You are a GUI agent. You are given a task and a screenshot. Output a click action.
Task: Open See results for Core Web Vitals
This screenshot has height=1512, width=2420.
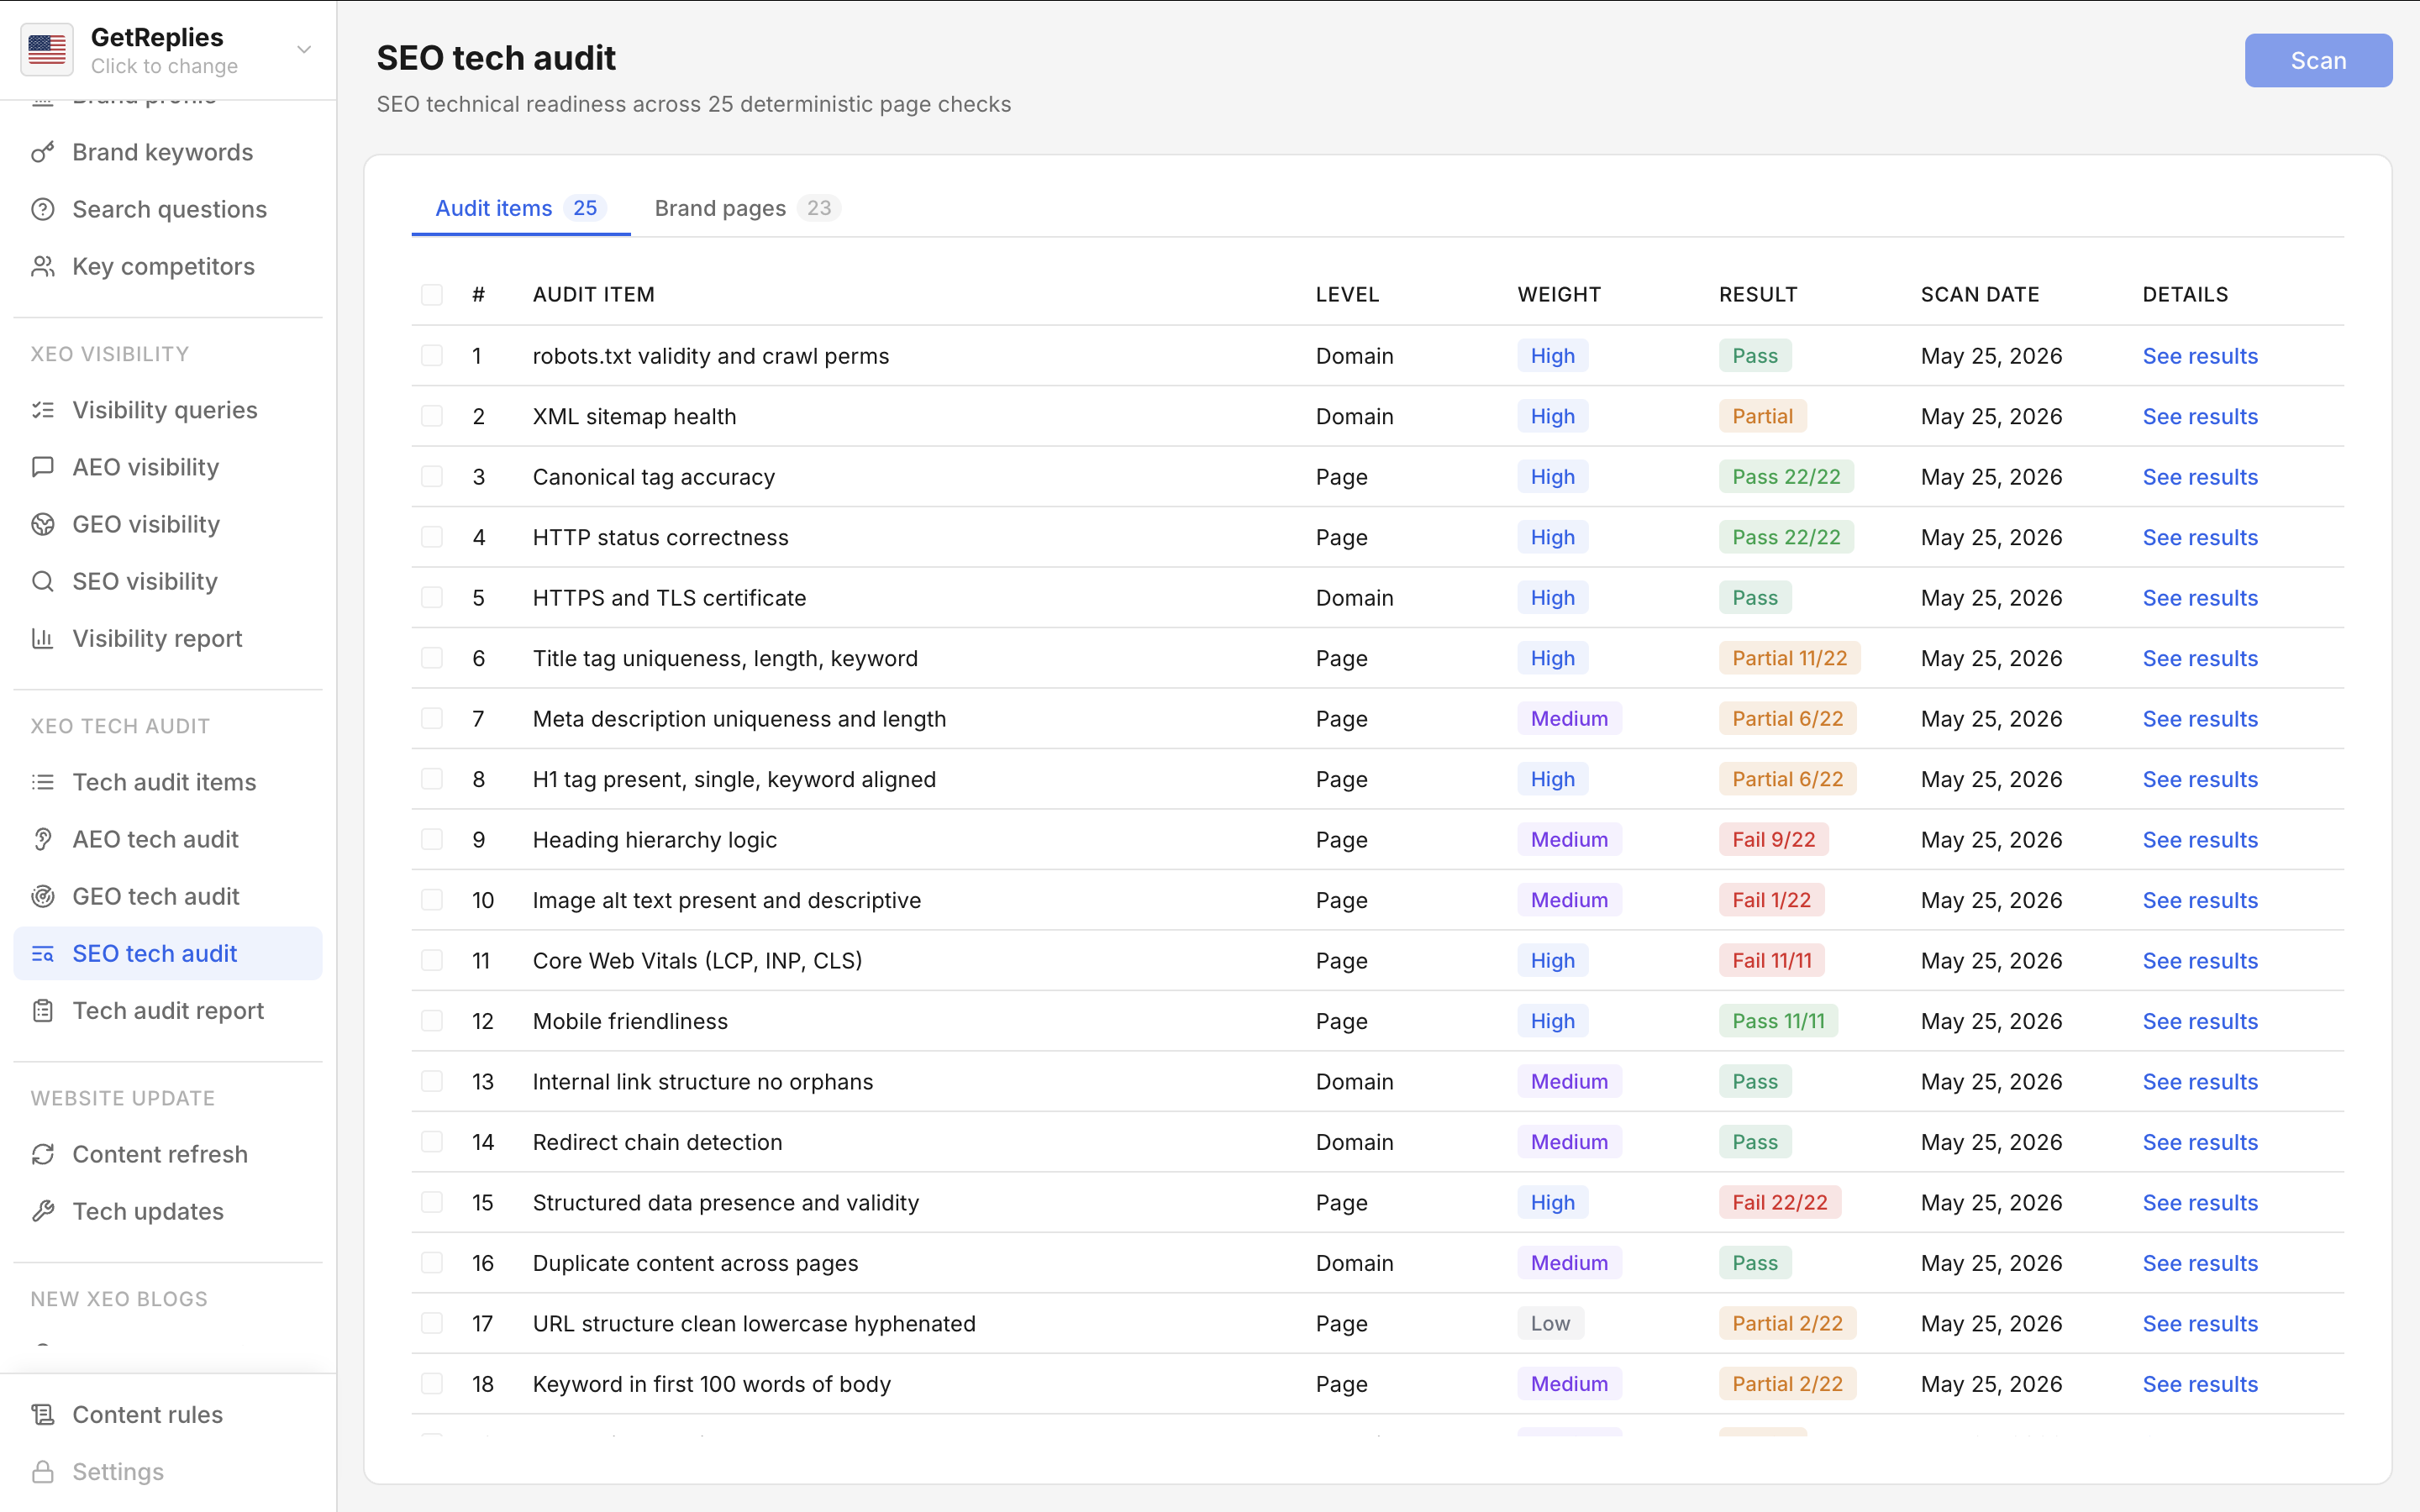[x=2200, y=961]
